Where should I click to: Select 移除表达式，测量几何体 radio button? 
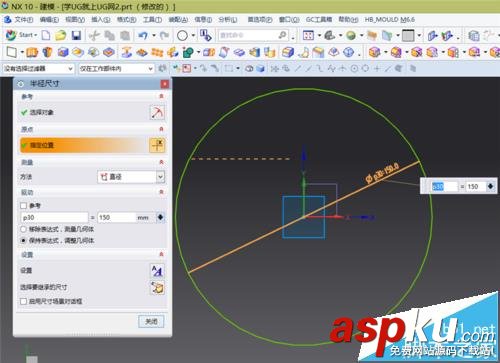click(x=23, y=229)
